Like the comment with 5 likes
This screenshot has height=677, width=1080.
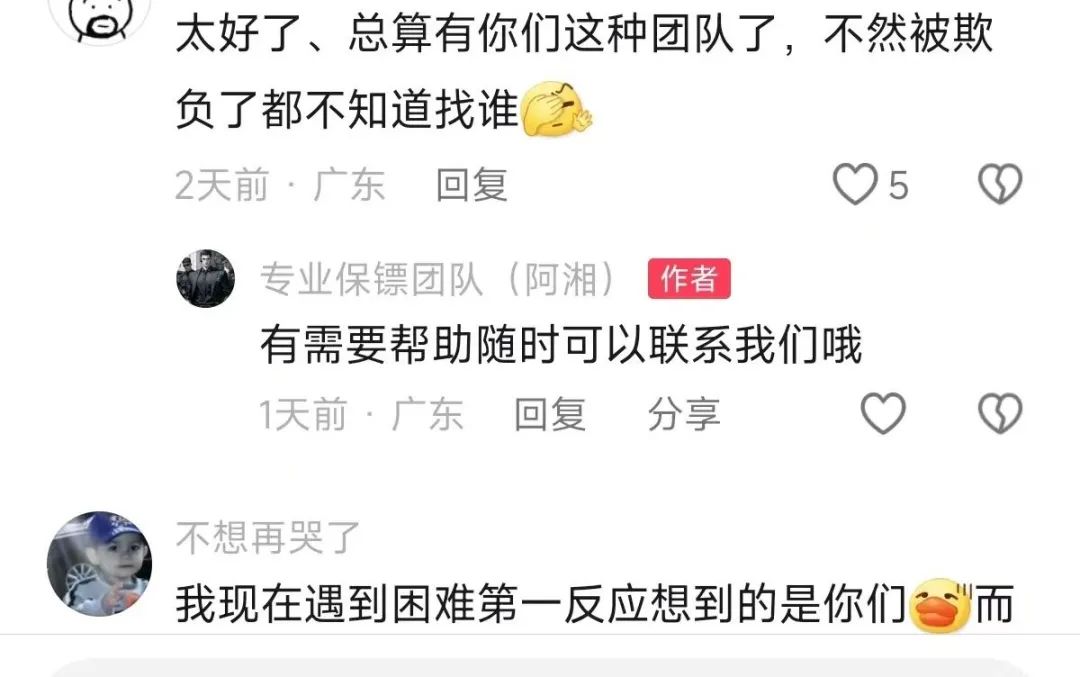tap(855, 185)
